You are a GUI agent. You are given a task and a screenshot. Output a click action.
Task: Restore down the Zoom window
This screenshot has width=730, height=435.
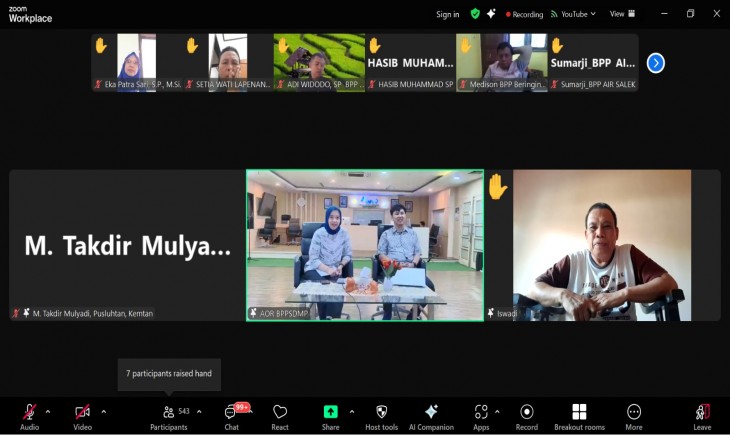pyautogui.click(x=690, y=14)
